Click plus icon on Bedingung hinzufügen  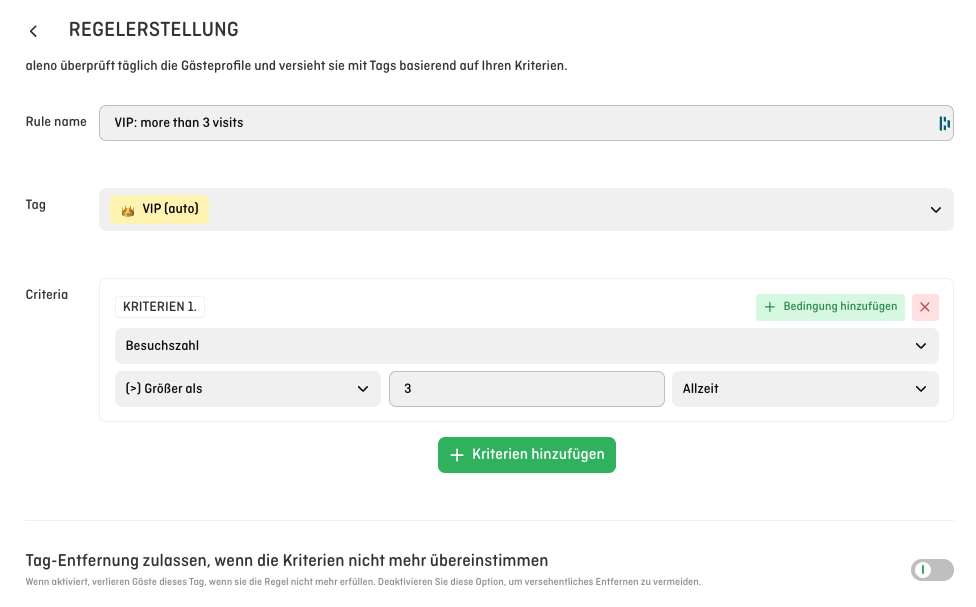(x=770, y=307)
